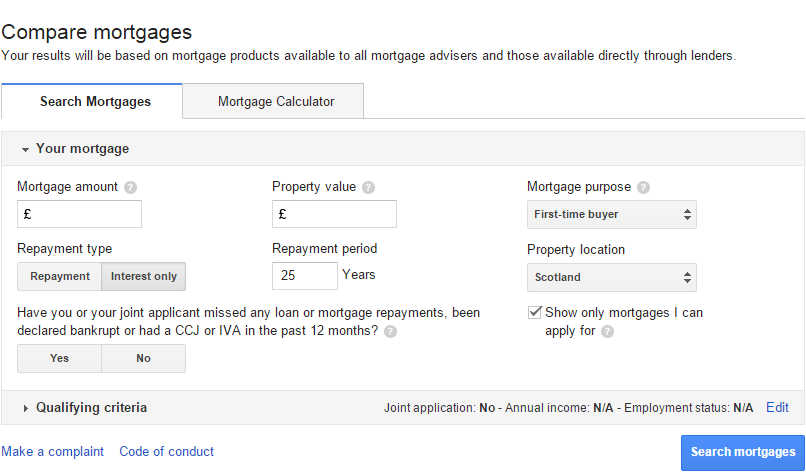This screenshot has width=806, height=473.
Task: Choose Interest only repayment type
Action: 144,277
